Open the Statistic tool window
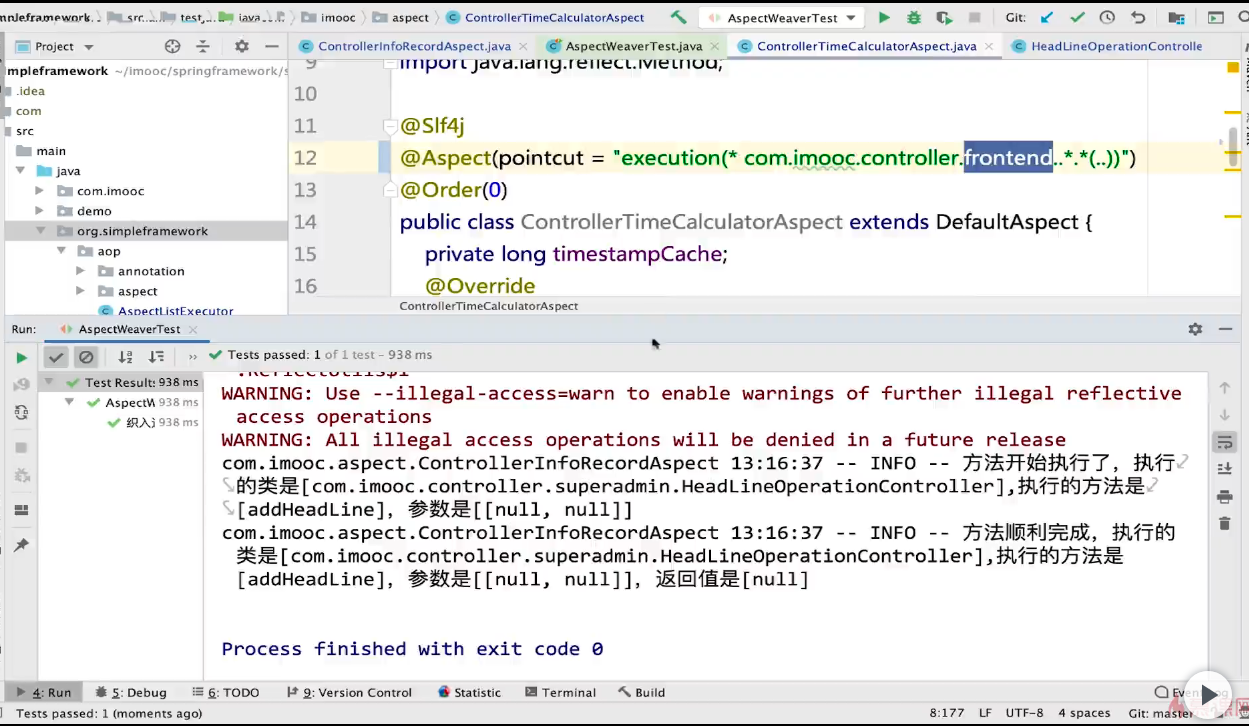This screenshot has width=1249, height=726. click(469, 692)
